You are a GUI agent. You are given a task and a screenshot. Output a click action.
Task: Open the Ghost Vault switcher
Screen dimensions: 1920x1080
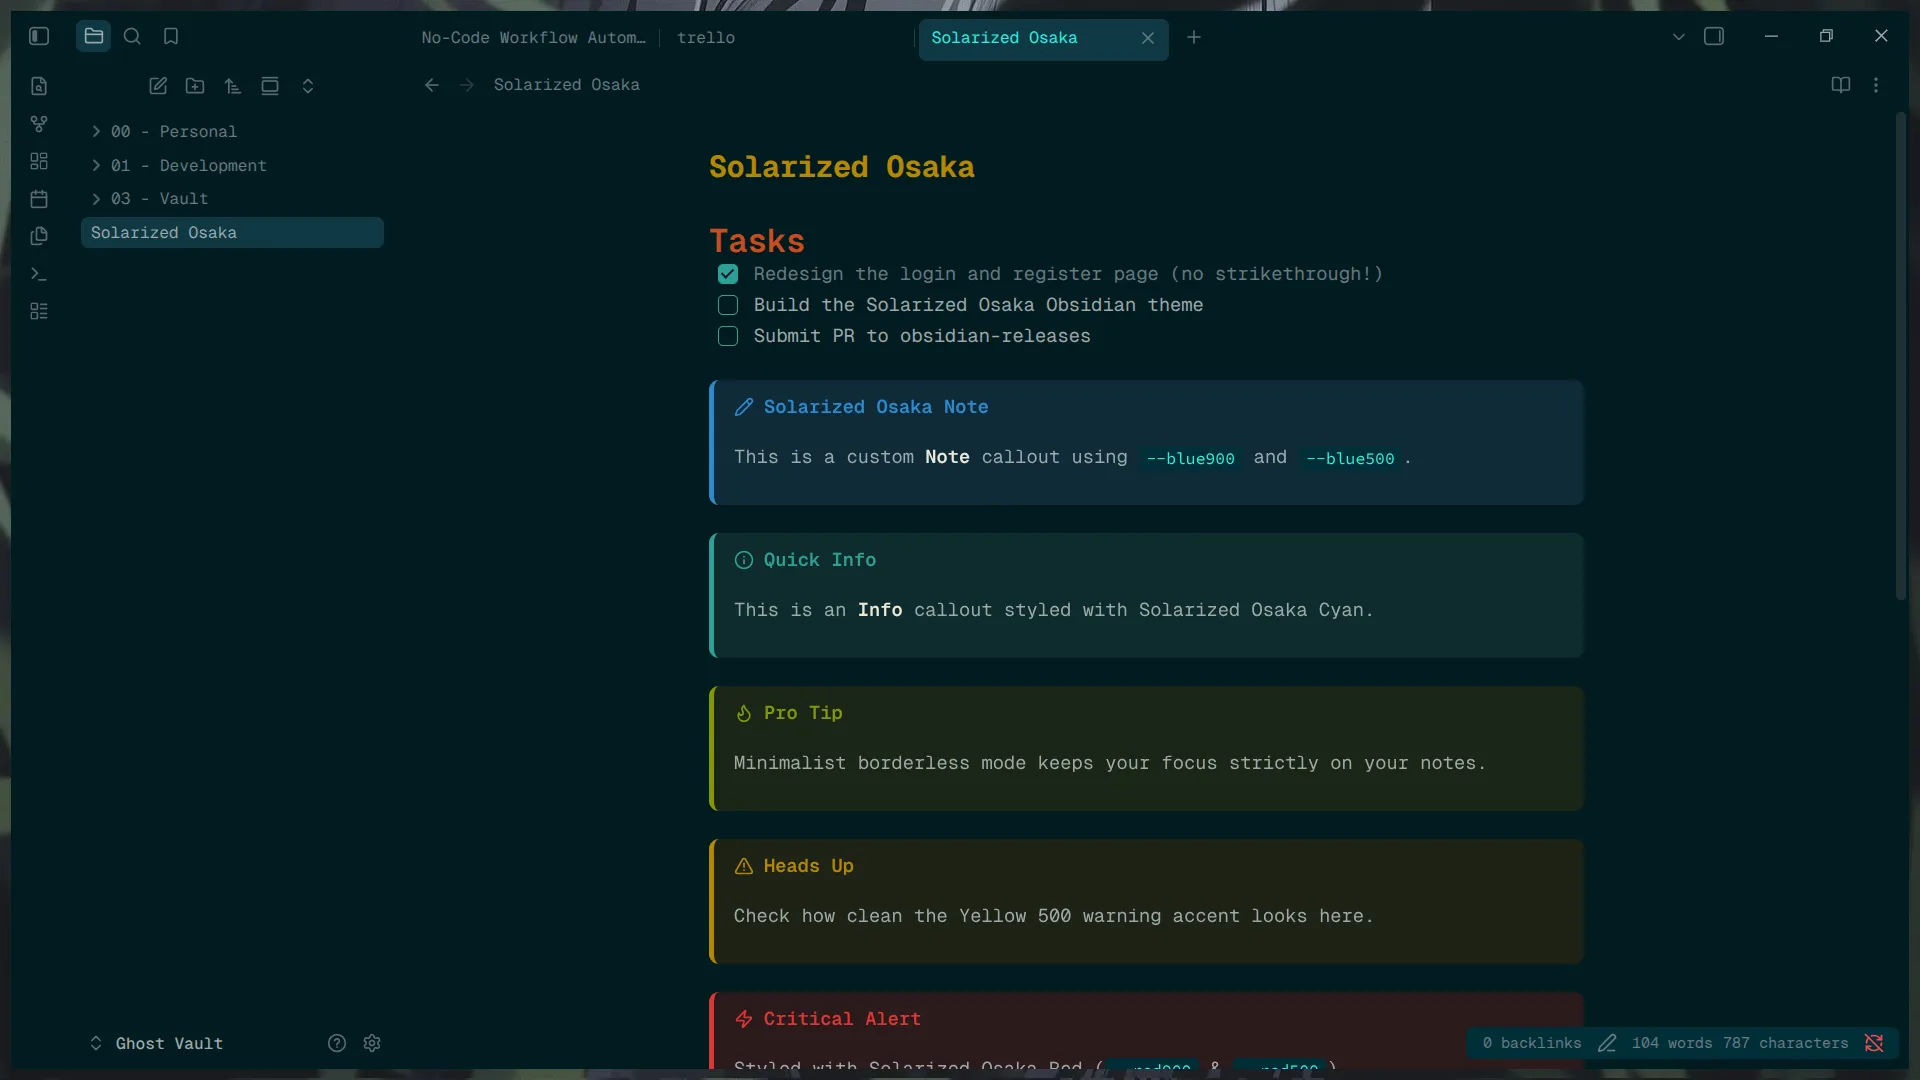tap(156, 1043)
